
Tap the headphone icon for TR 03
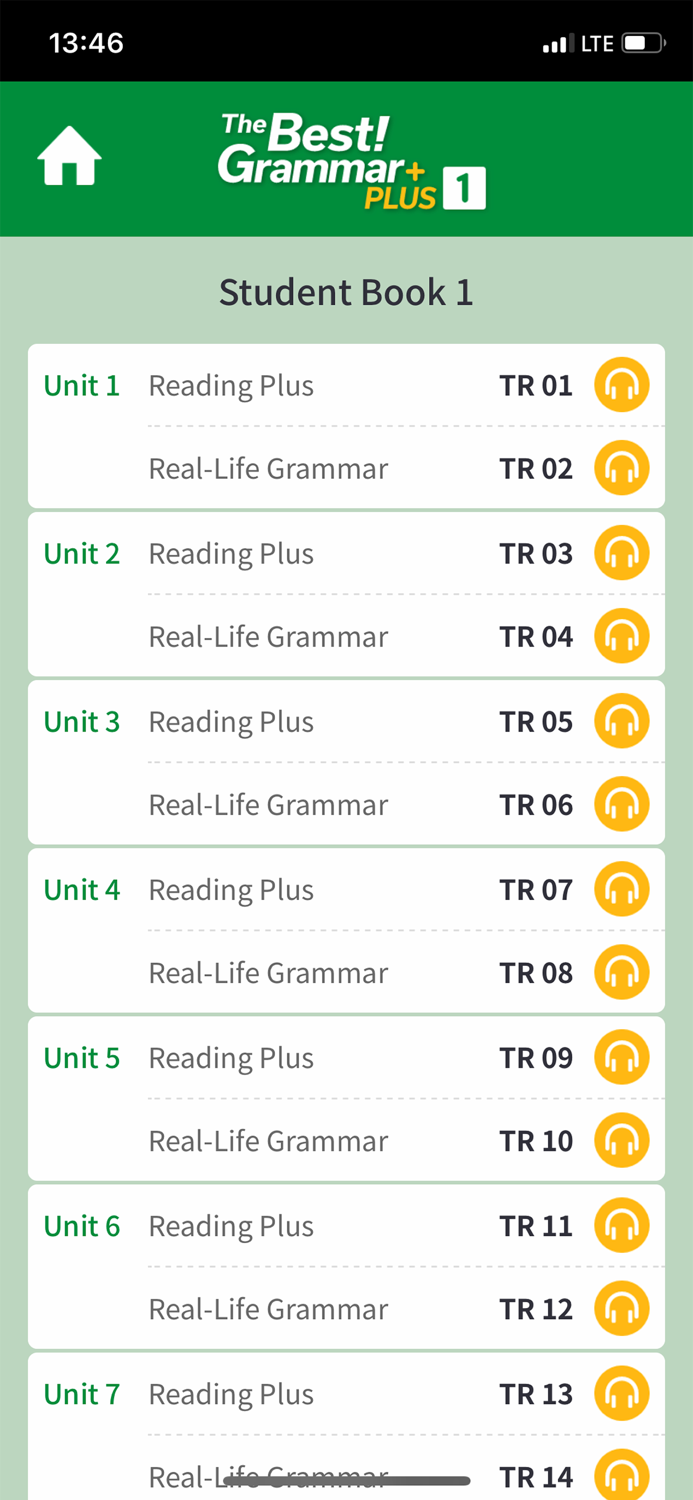tap(621, 552)
